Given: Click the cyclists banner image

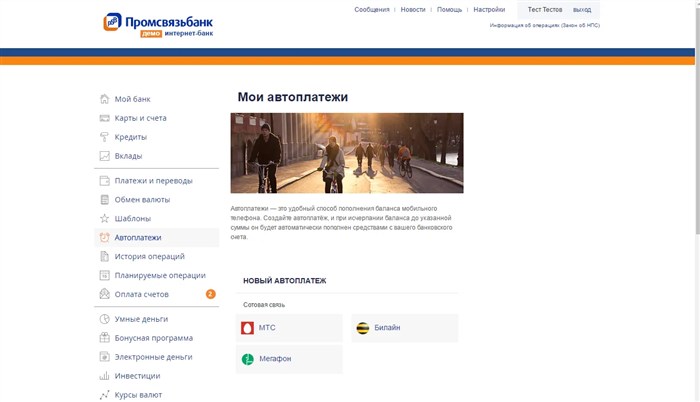Looking at the screenshot, I should click(x=347, y=153).
